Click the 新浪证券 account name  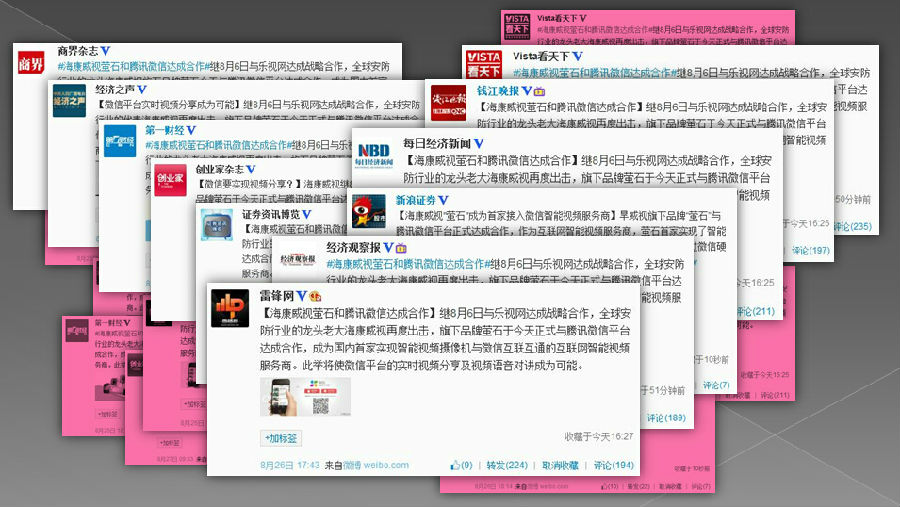pyautogui.click(x=416, y=200)
